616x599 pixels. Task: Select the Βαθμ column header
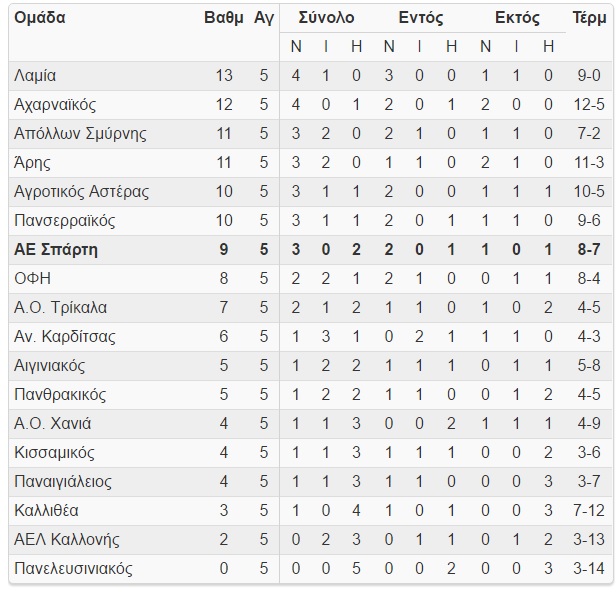click(224, 18)
